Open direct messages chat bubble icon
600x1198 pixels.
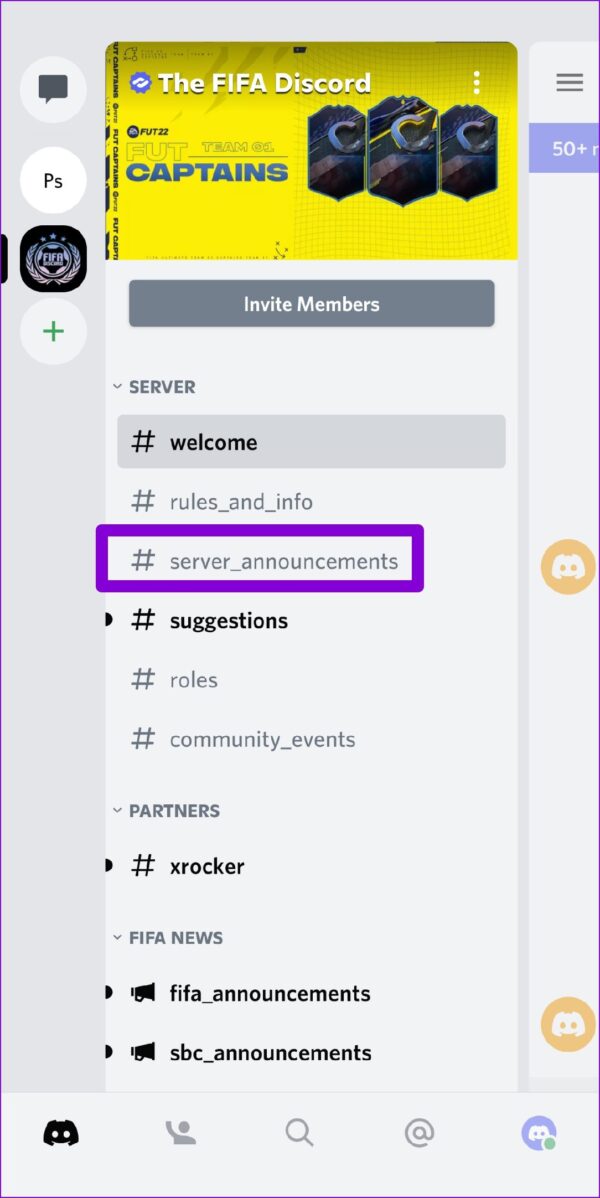[x=53, y=89]
